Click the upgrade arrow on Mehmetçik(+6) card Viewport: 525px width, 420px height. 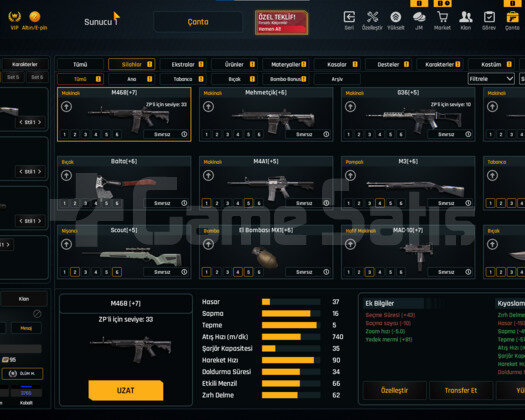click(208, 107)
